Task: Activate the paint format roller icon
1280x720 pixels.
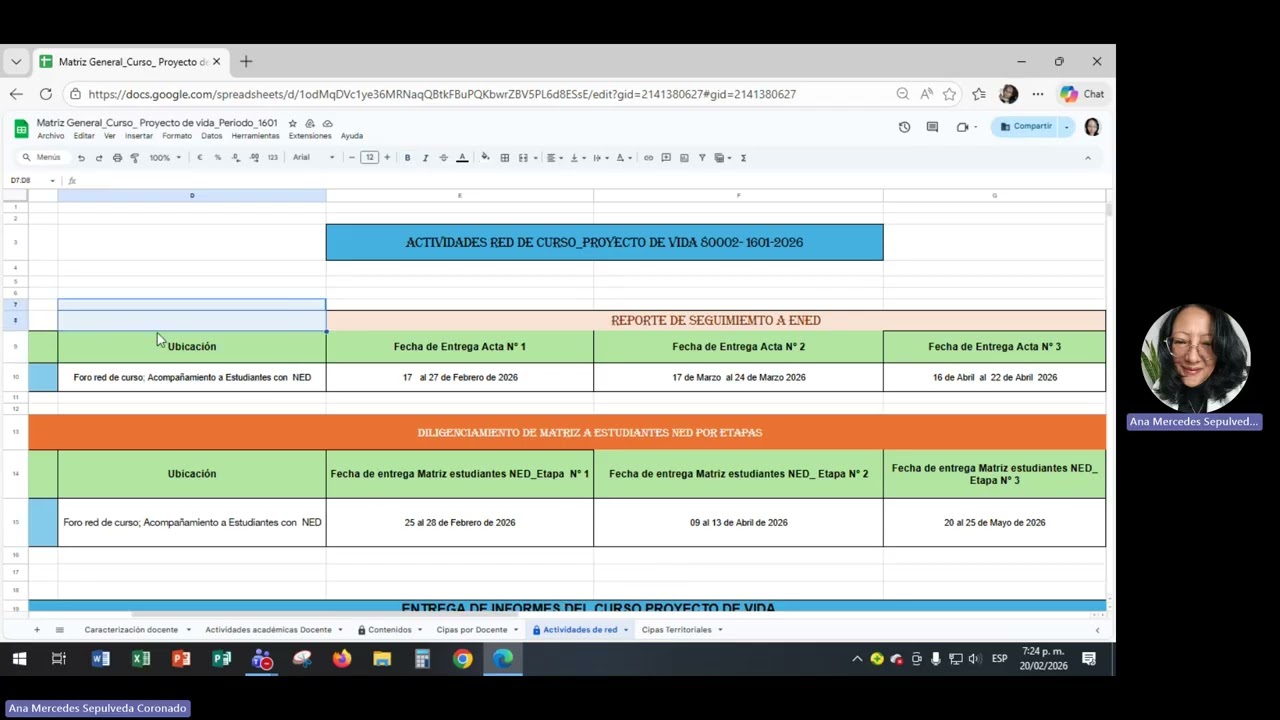Action: coord(135,158)
